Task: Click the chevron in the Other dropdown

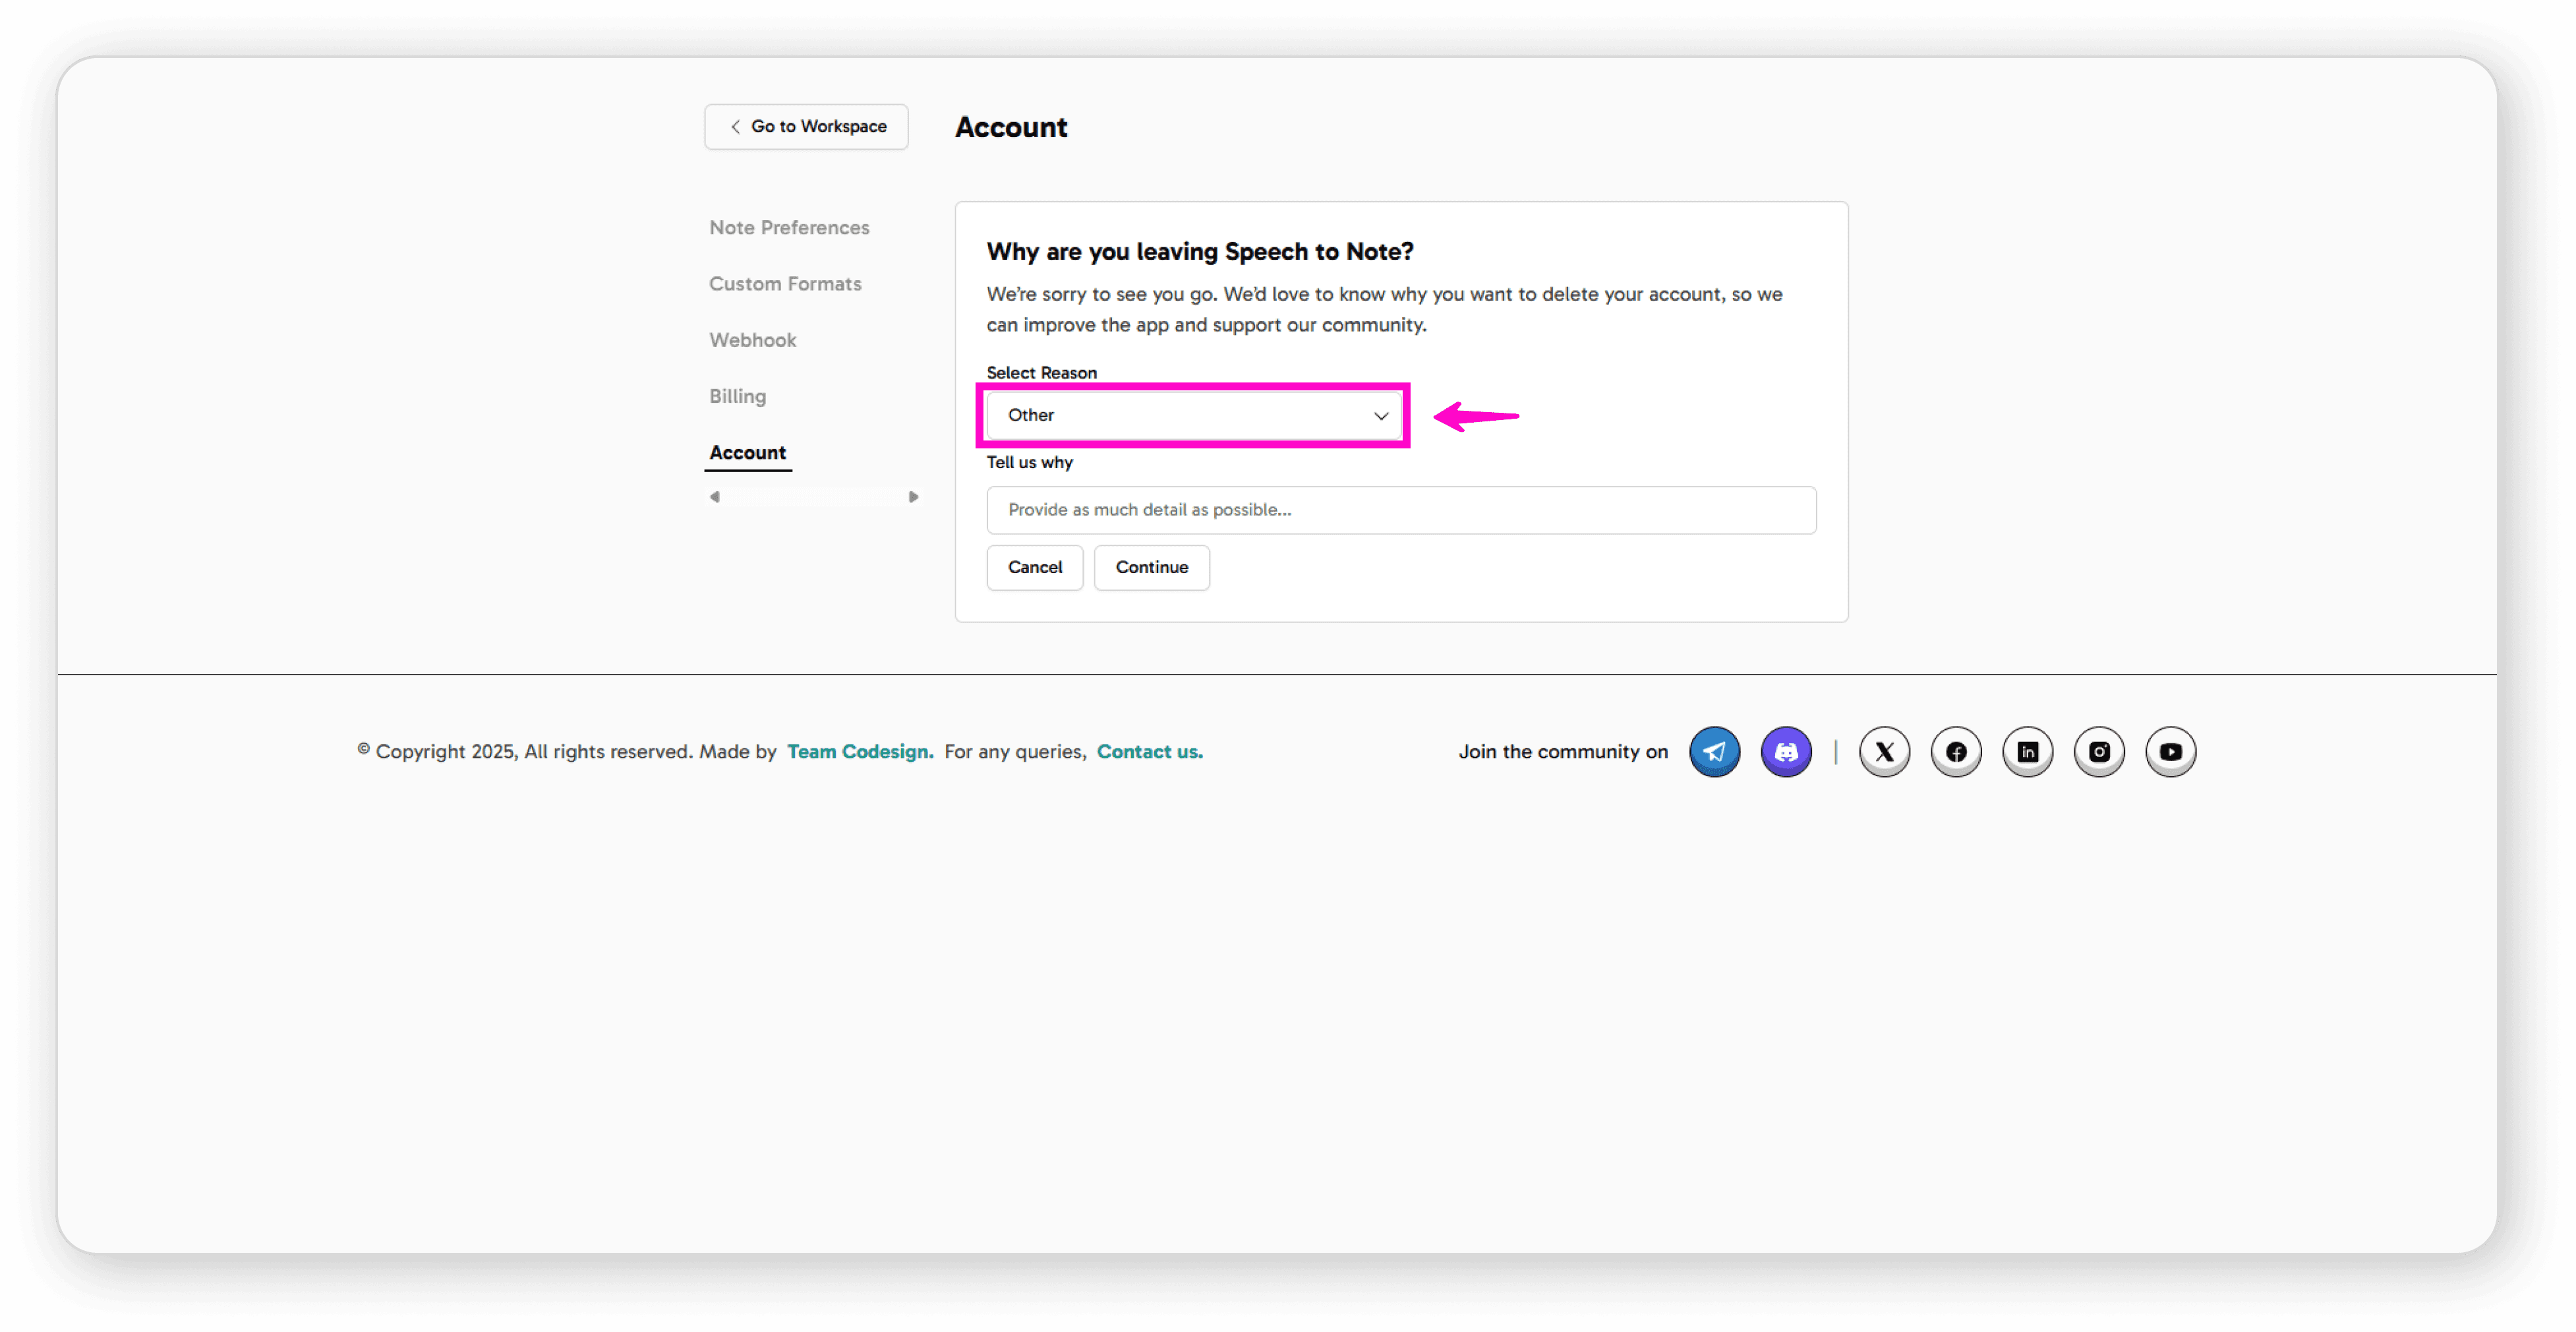Action: pos(1380,416)
